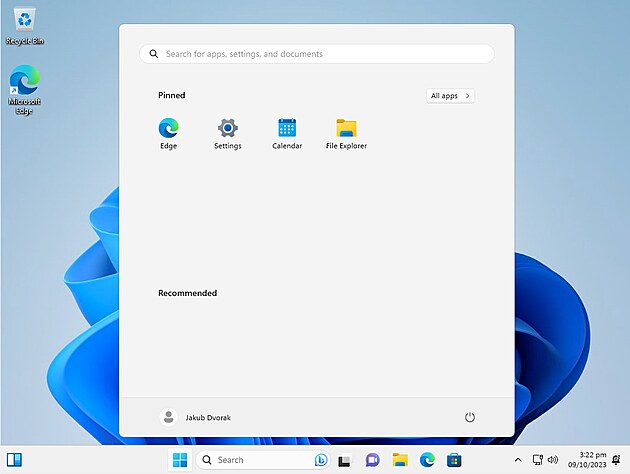Open Microsoft Store from the taskbar
This screenshot has height=474, width=630.
(454, 460)
